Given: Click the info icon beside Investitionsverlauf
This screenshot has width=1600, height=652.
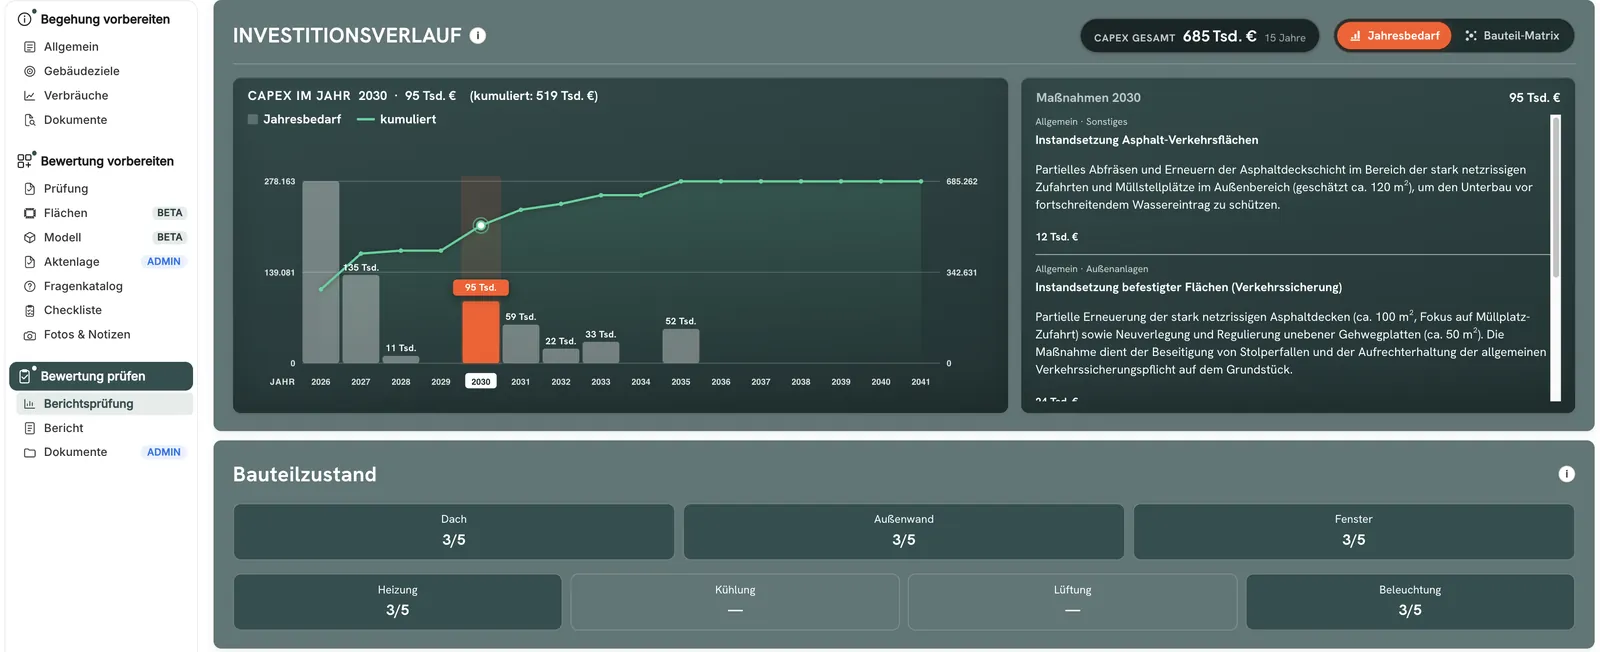Looking at the screenshot, I should coord(478,36).
